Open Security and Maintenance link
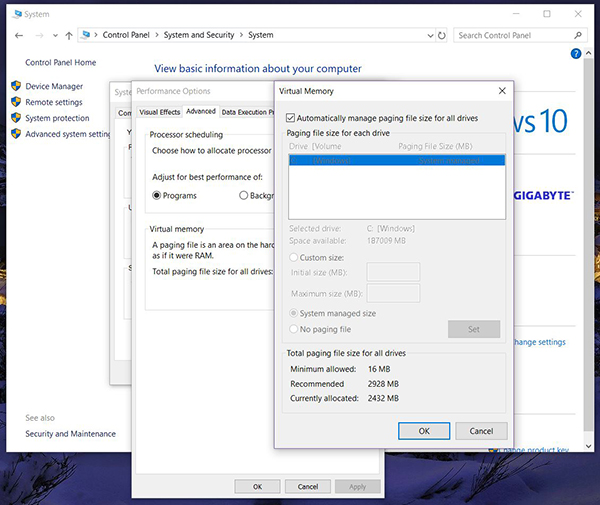The image size is (600, 505). click(x=70, y=434)
